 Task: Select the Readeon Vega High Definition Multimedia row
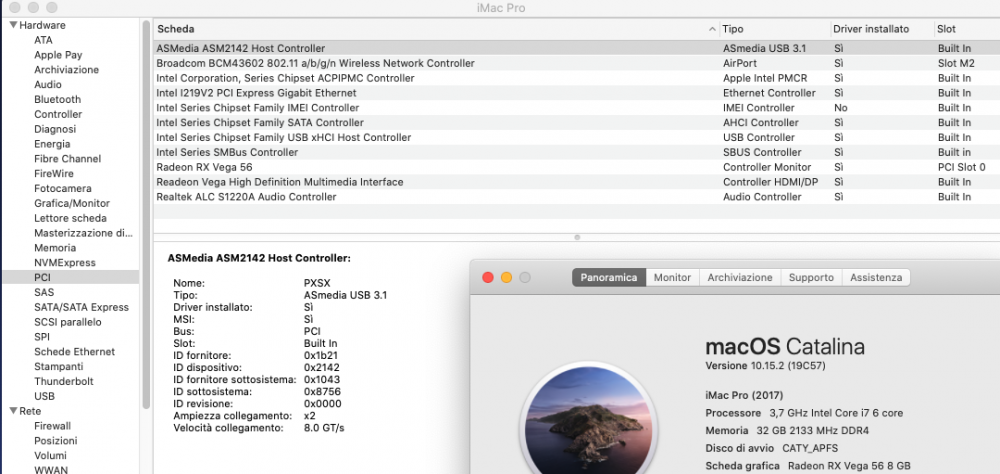click(577, 182)
